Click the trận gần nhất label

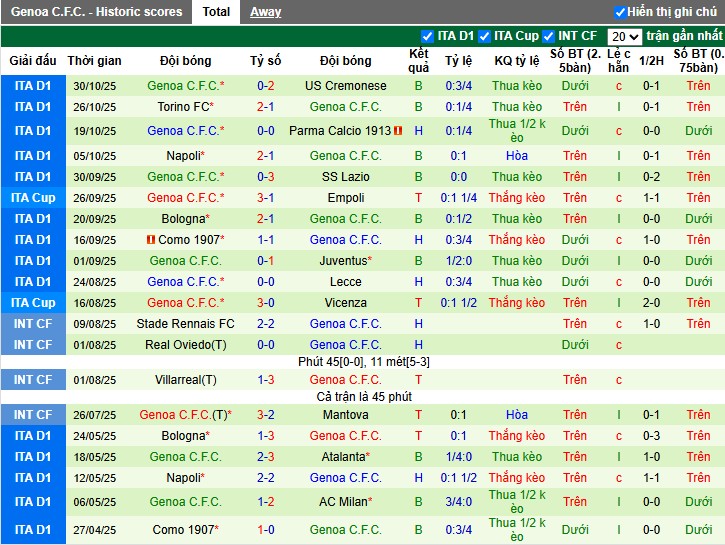click(x=684, y=36)
